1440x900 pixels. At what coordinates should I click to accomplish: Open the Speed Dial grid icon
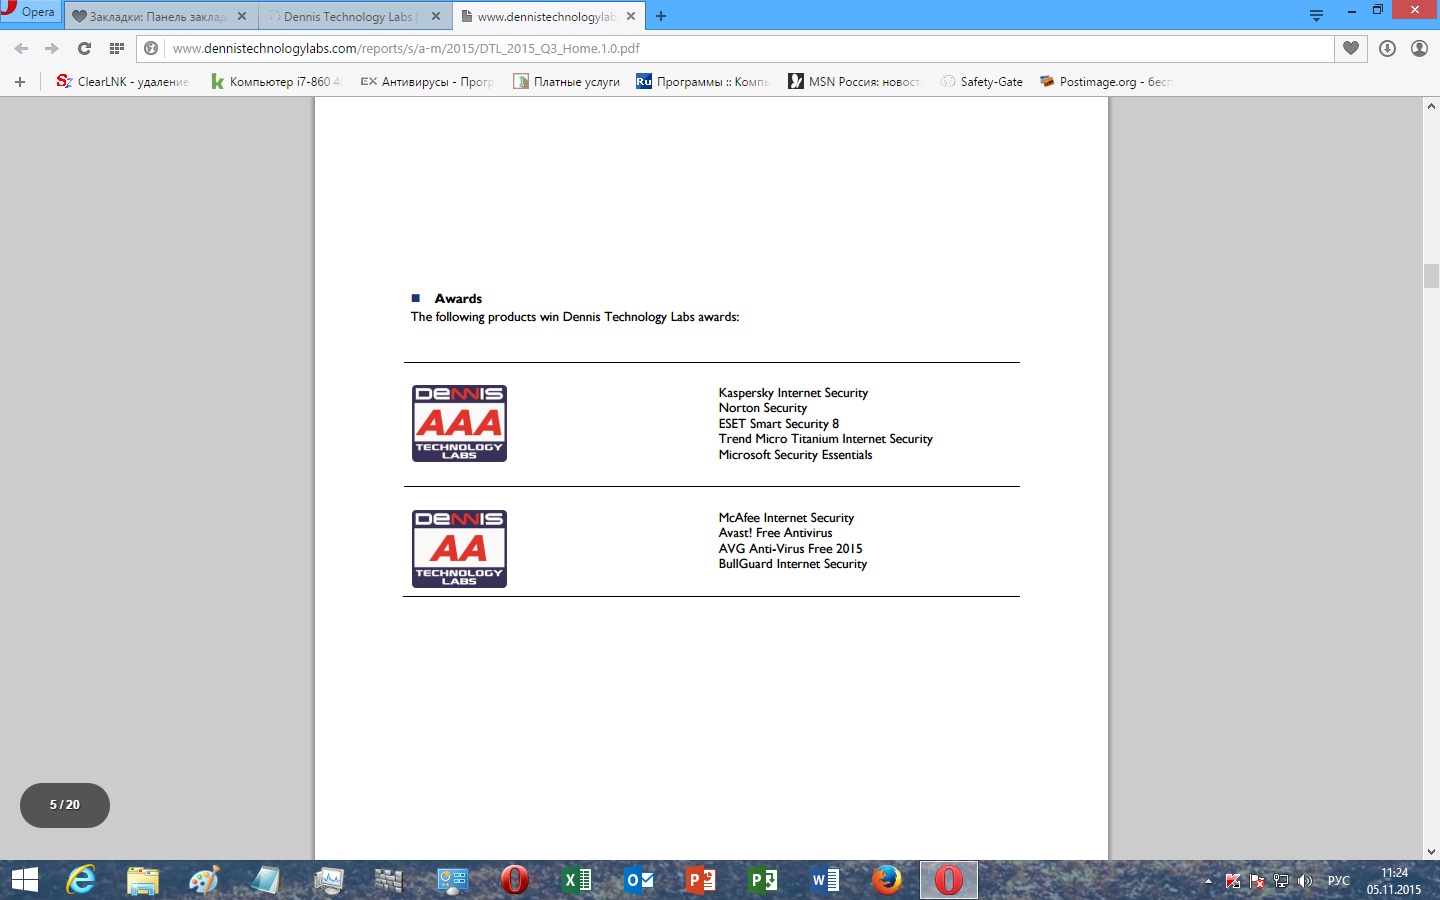[x=117, y=48]
